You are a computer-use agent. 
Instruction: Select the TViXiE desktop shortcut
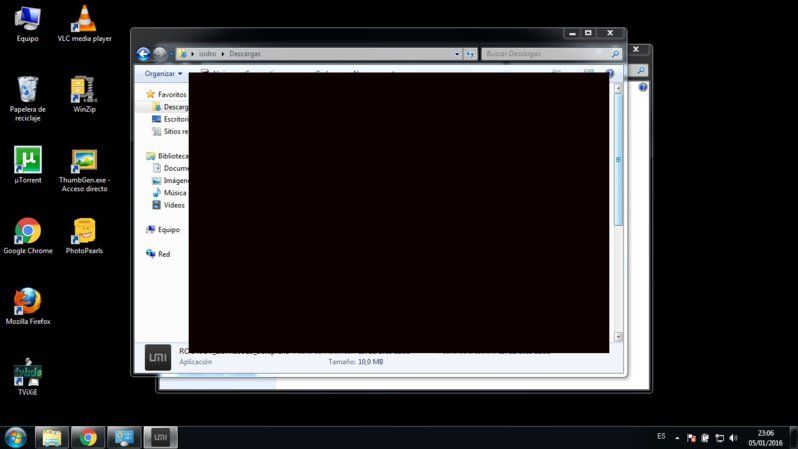tap(27, 377)
